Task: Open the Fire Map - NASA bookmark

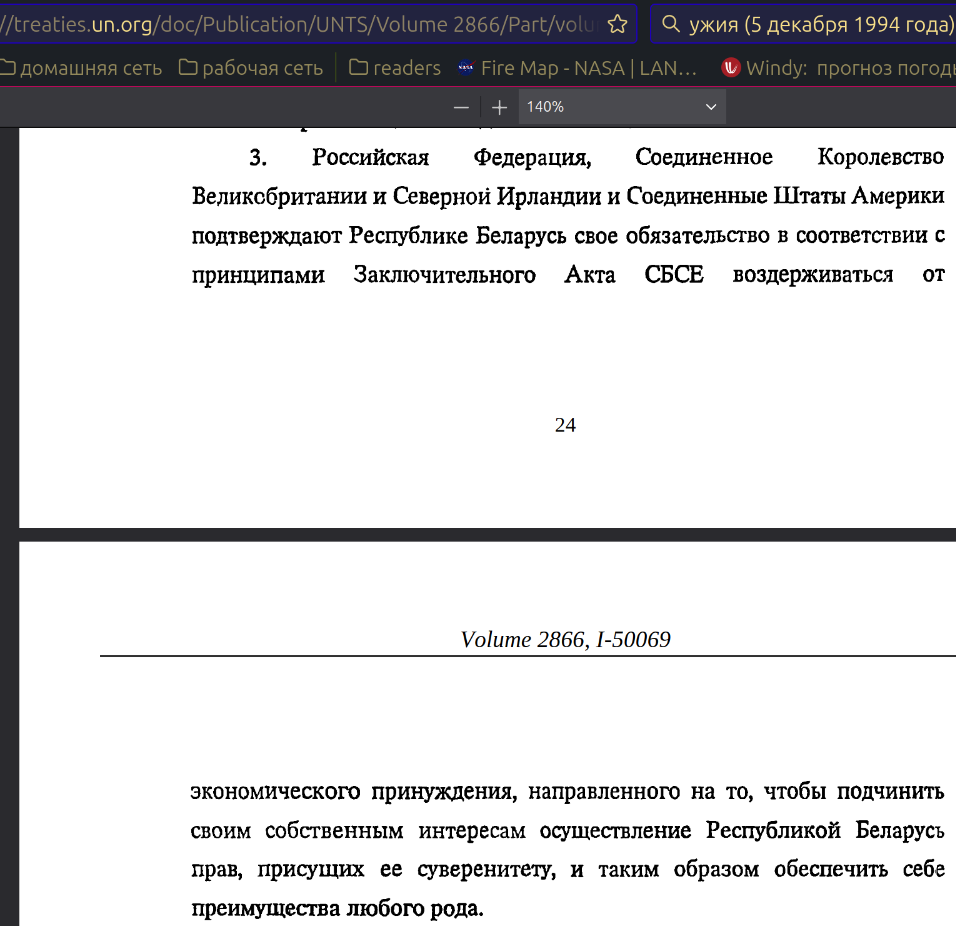Action: click(577, 68)
